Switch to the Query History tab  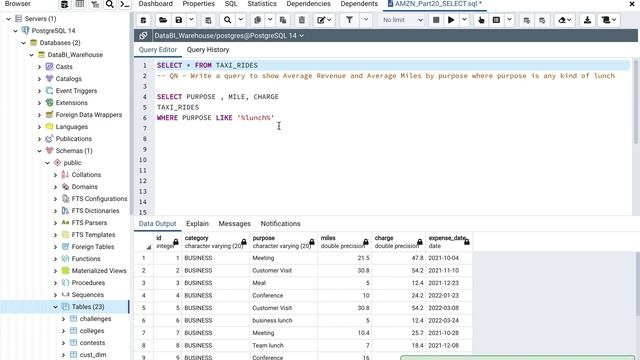[x=208, y=50]
